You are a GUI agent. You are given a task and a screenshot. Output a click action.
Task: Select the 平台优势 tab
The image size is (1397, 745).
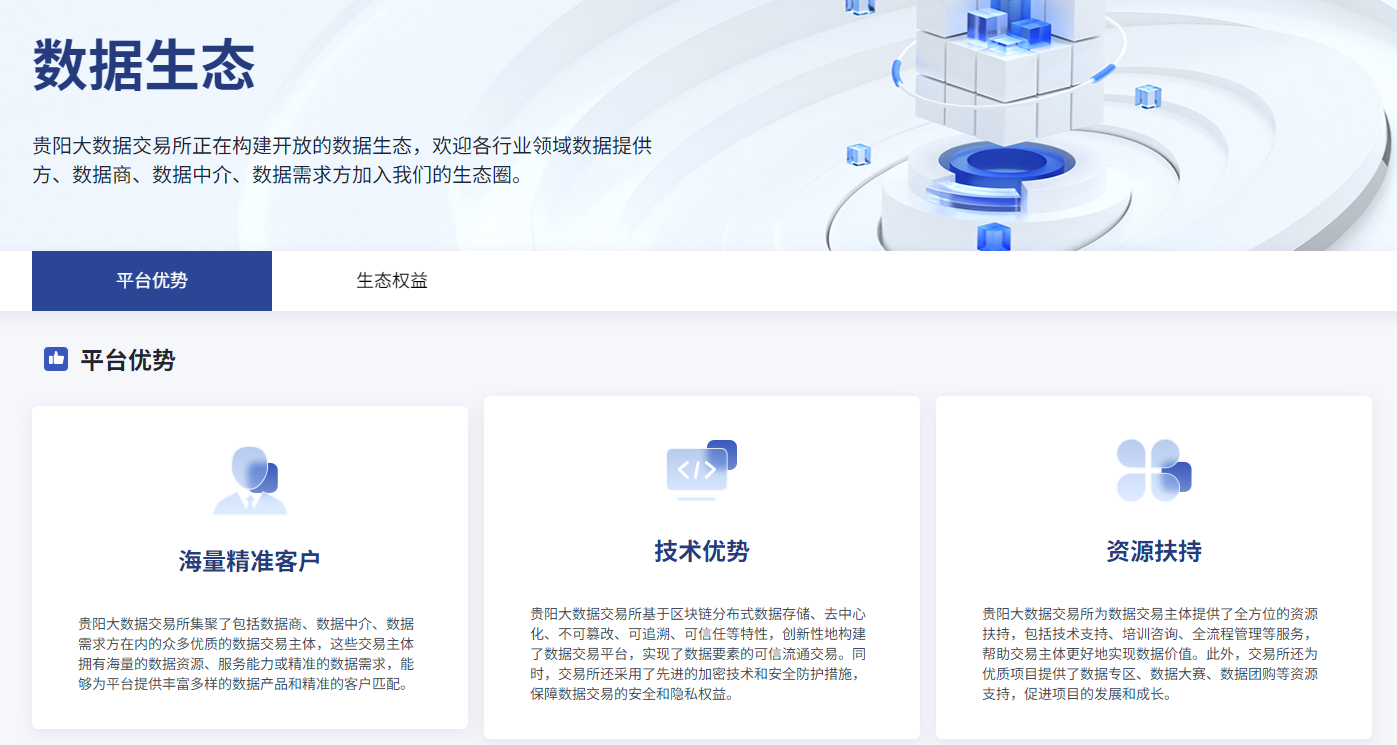(152, 281)
